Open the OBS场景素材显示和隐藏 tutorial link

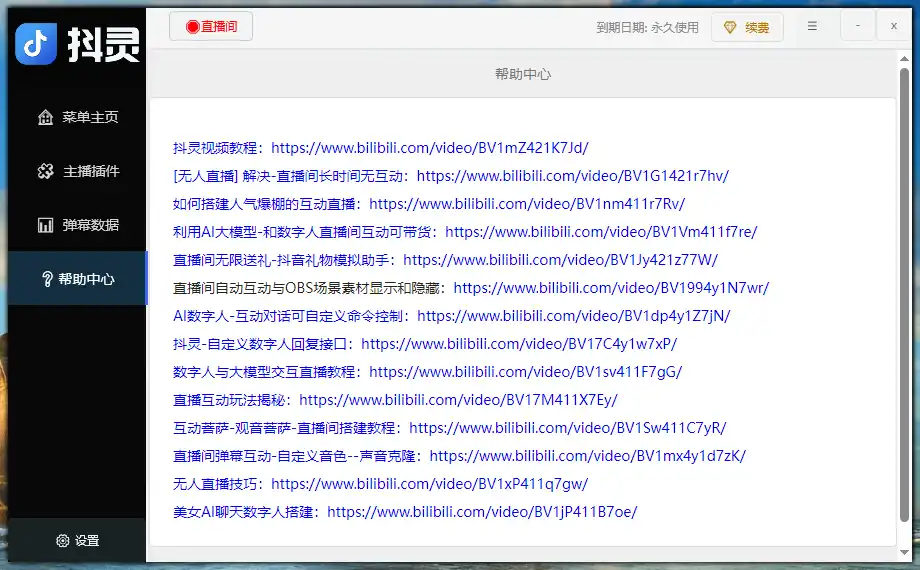[610, 287]
